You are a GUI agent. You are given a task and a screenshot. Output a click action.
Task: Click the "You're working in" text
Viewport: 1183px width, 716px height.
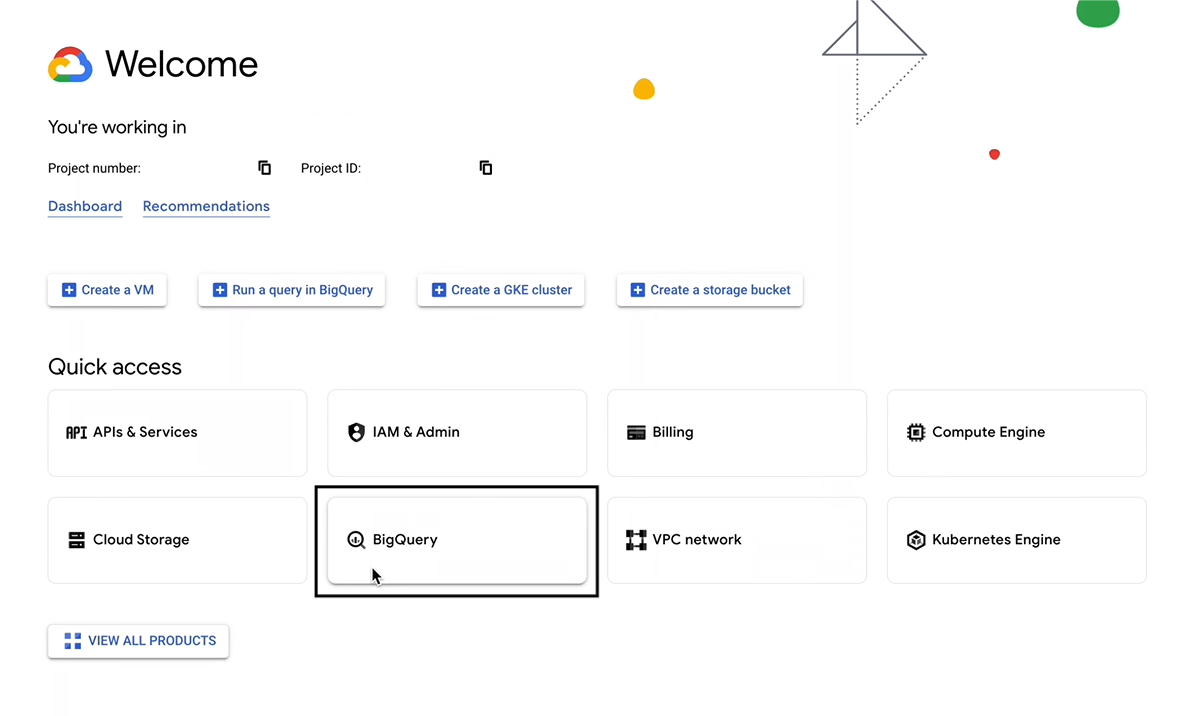(x=117, y=127)
